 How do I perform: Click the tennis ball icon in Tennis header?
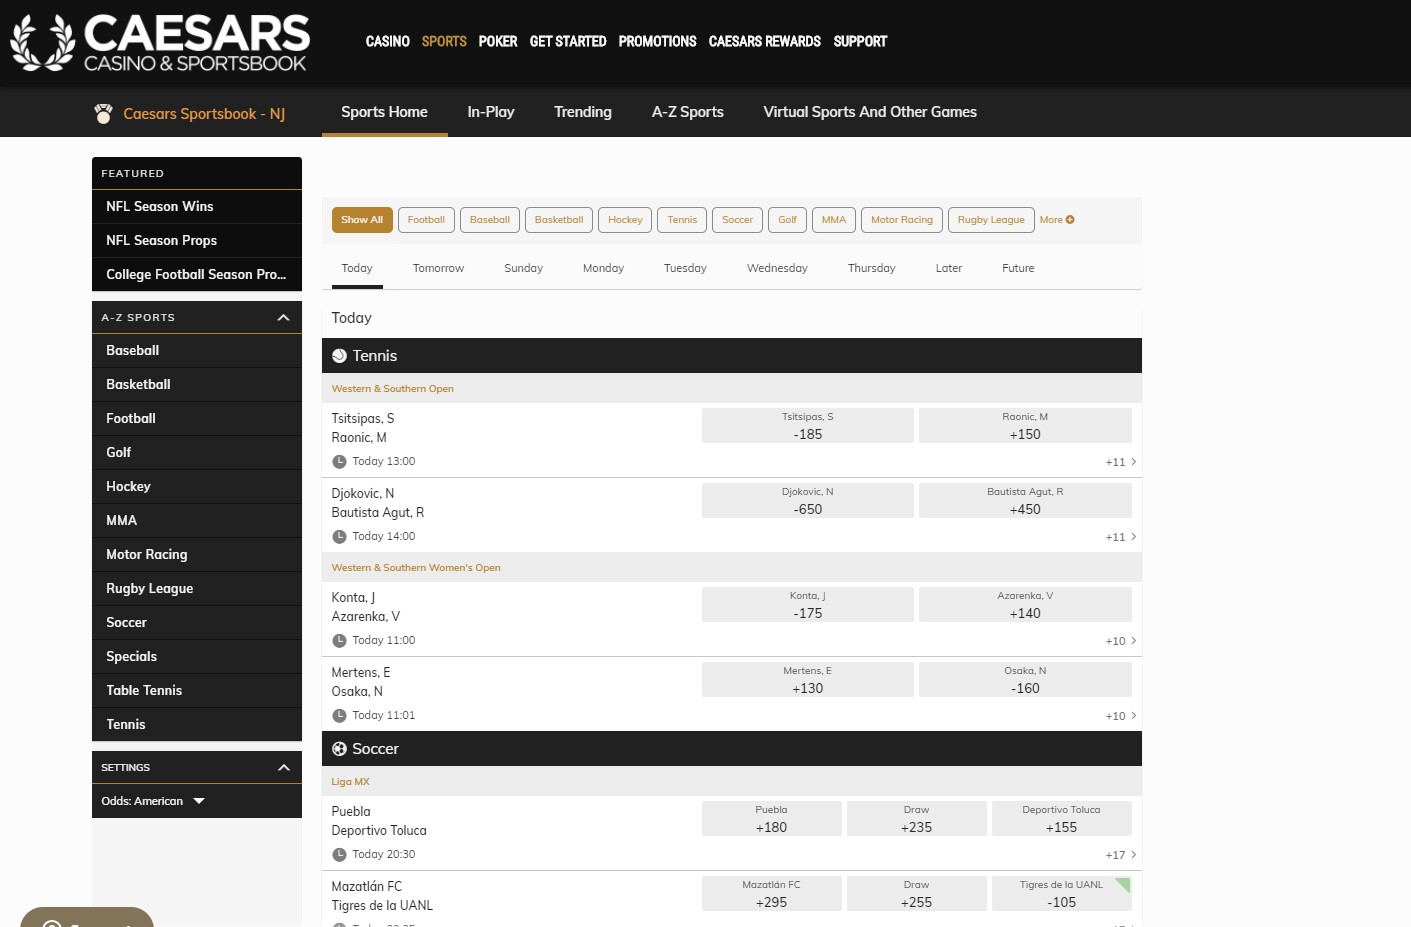click(339, 356)
